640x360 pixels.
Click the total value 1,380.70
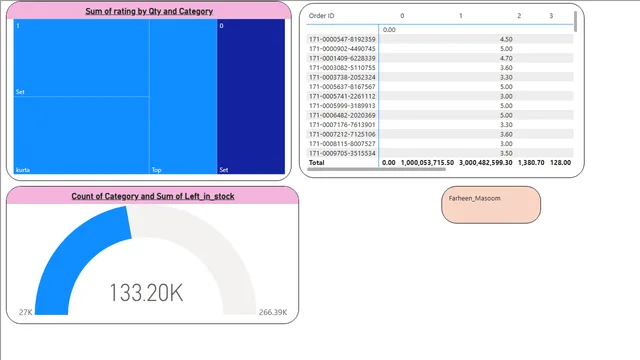tap(531, 162)
